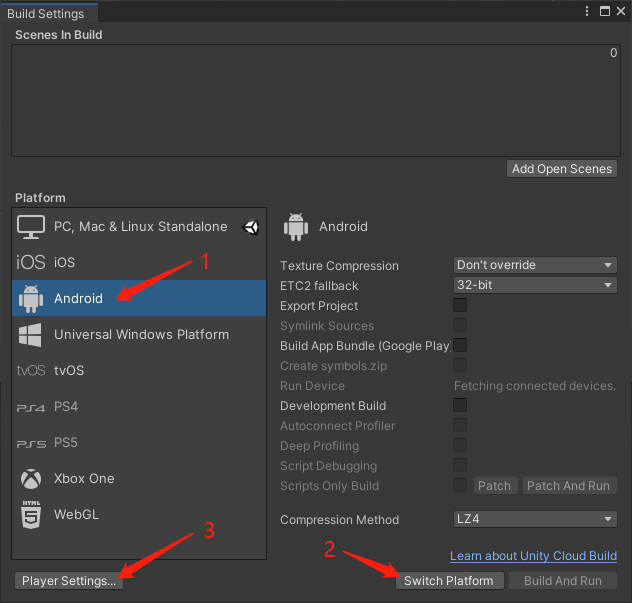
Task: Click the Build And Run button
Action: click(563, 581)
